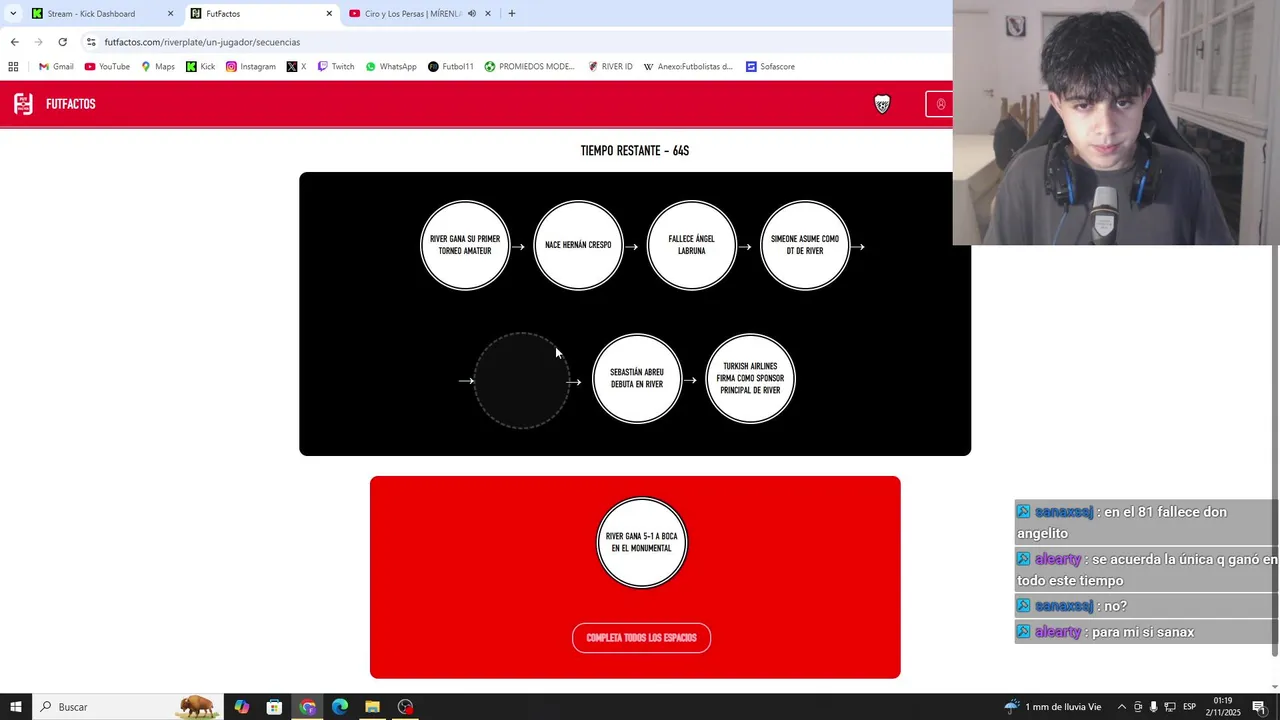Close the FutFactos tab
Screen dimensions: 1280x720
coord(329,14)
